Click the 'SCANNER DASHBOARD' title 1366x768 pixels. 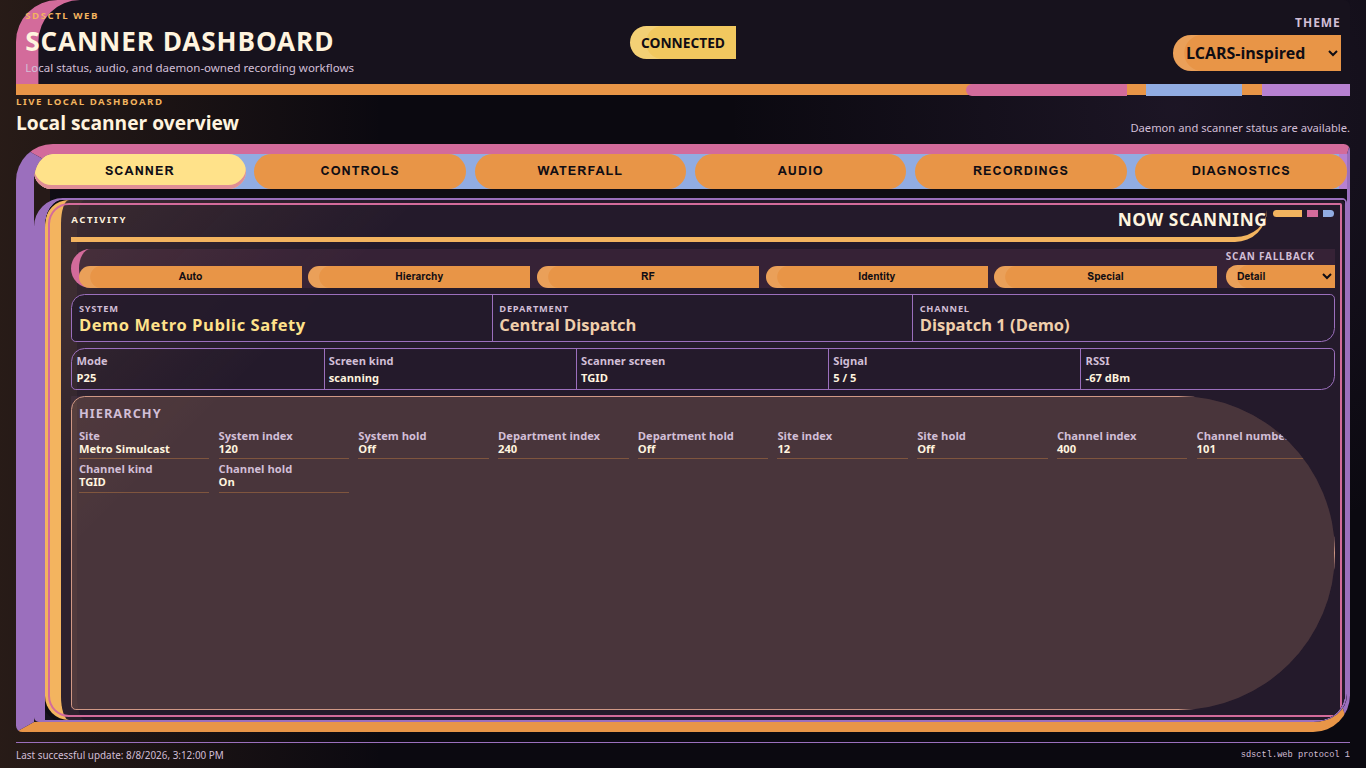click(x=179, y=42)
